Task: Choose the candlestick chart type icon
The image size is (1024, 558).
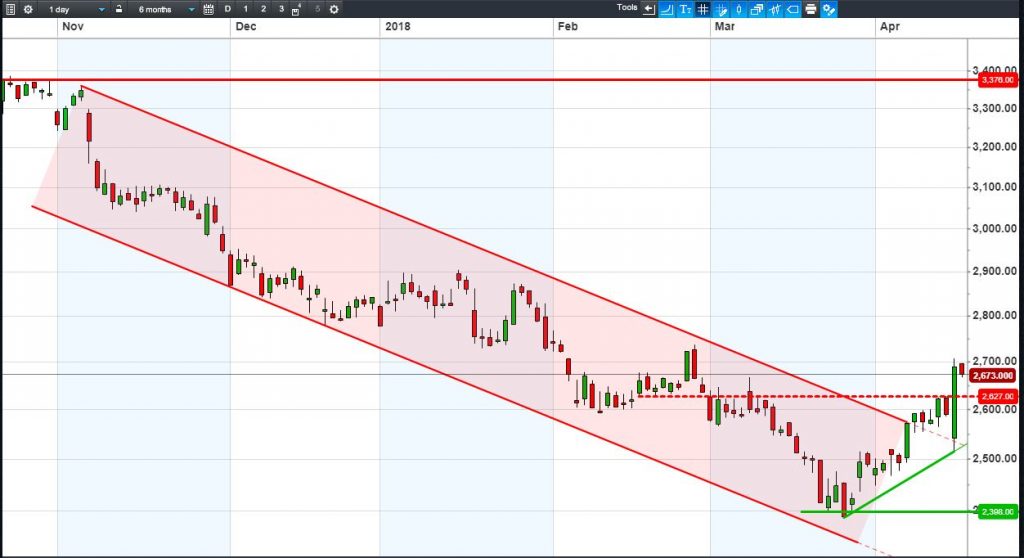Action: pyautogui.click(x=739, y=9)
